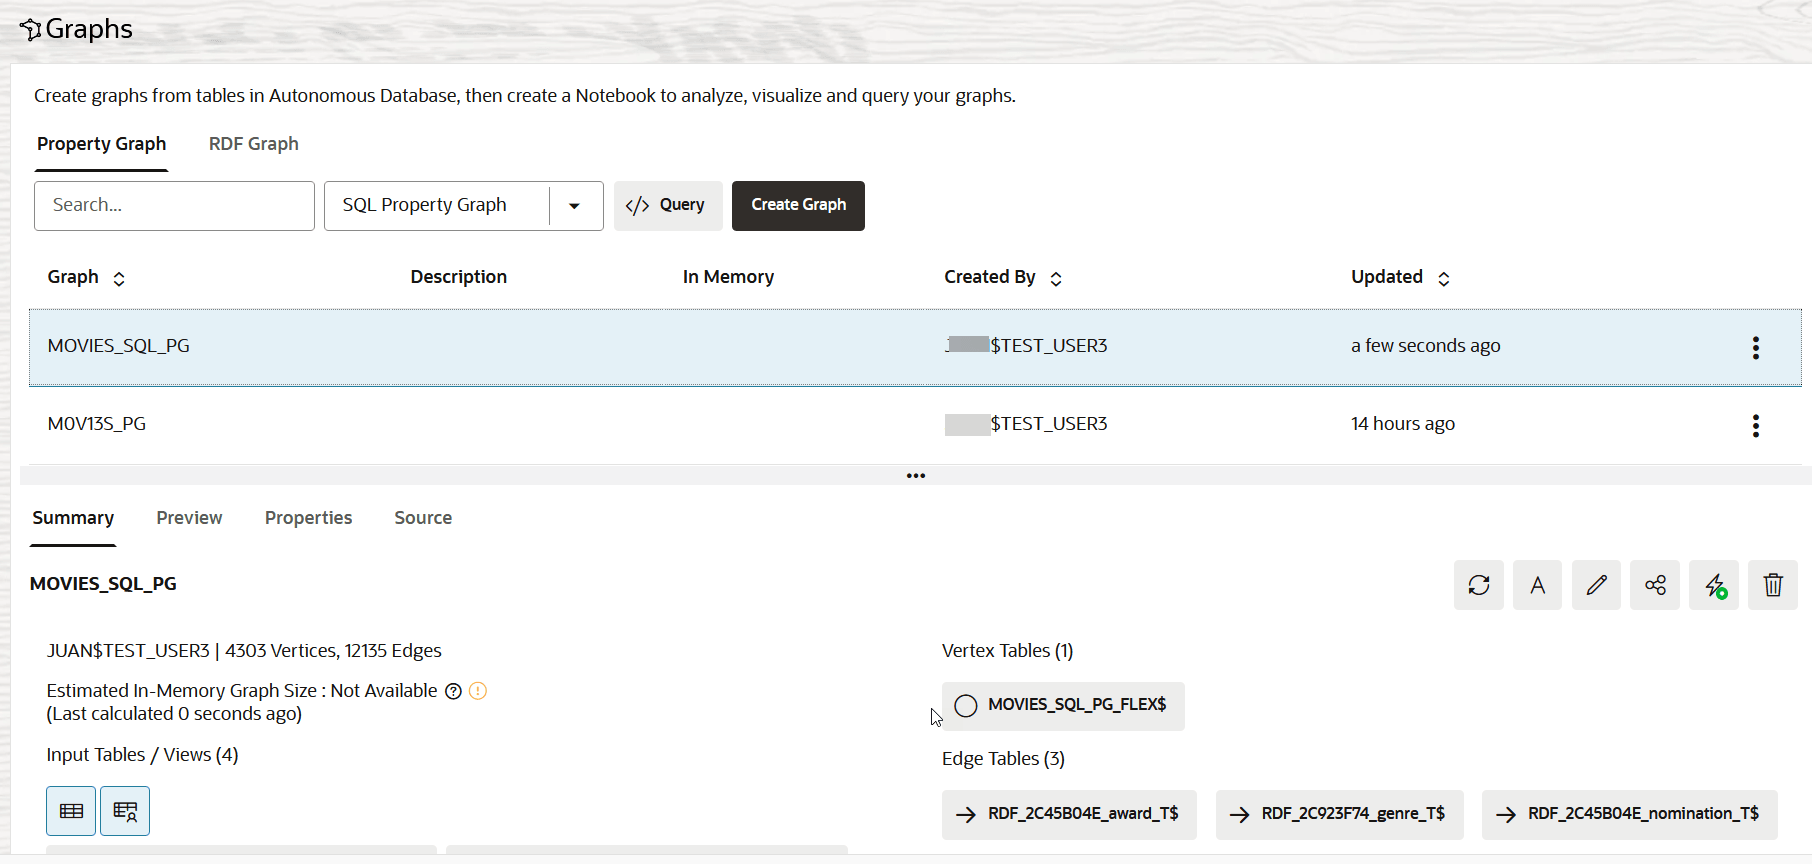This screenshot has width=1812, height=864.
Task: Click '14 hours ago' updated cell
Action: point(1403,424)
